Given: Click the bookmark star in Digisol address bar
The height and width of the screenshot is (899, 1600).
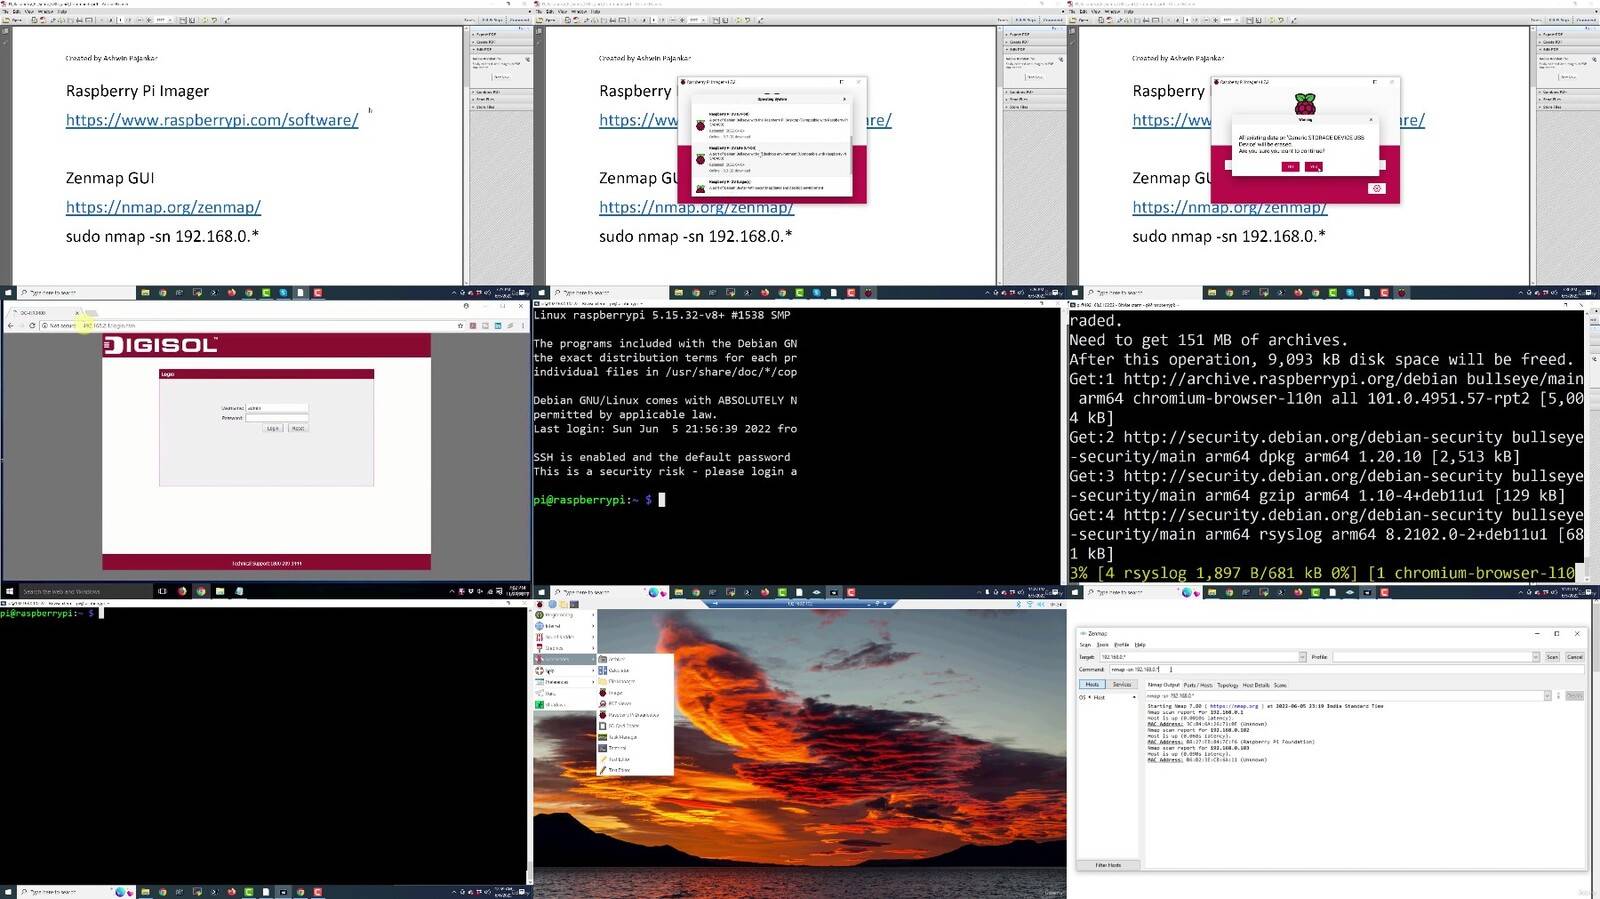Looking at the screenshot, I should pyautogui.click(x=459, y=326).
